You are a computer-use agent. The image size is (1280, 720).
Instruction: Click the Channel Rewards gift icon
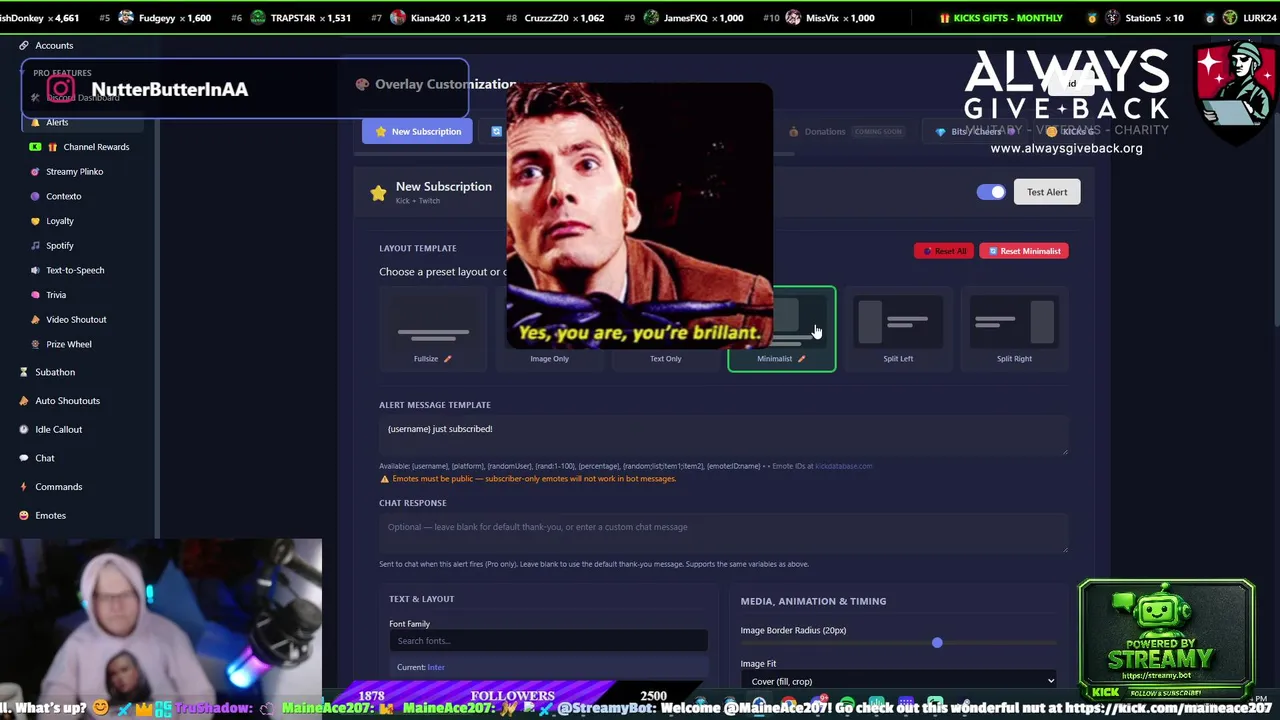[x=53, y=147]
